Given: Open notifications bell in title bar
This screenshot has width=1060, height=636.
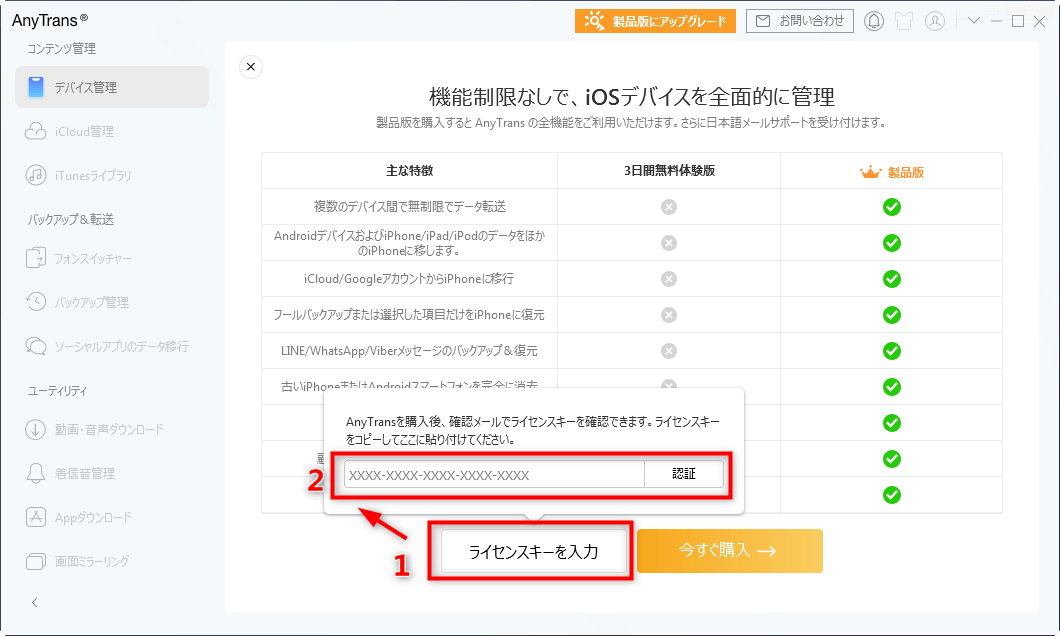Looking at the screenshot, I should (x=873, y=21).
